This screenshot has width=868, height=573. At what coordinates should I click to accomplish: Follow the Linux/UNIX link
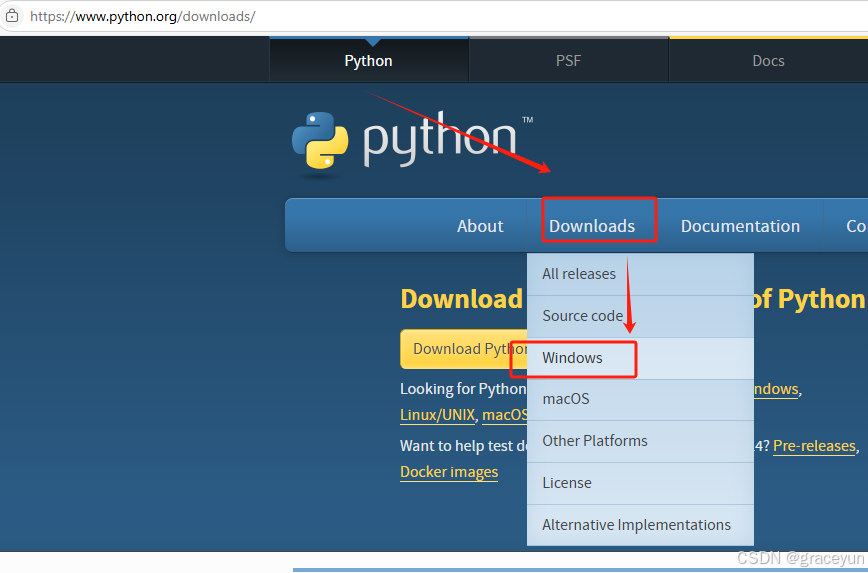click(437, 415)
